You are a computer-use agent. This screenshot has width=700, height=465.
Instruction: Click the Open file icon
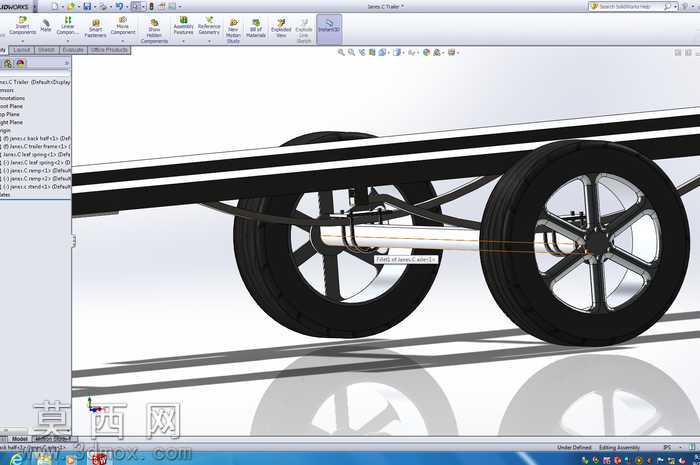(71, 6)
